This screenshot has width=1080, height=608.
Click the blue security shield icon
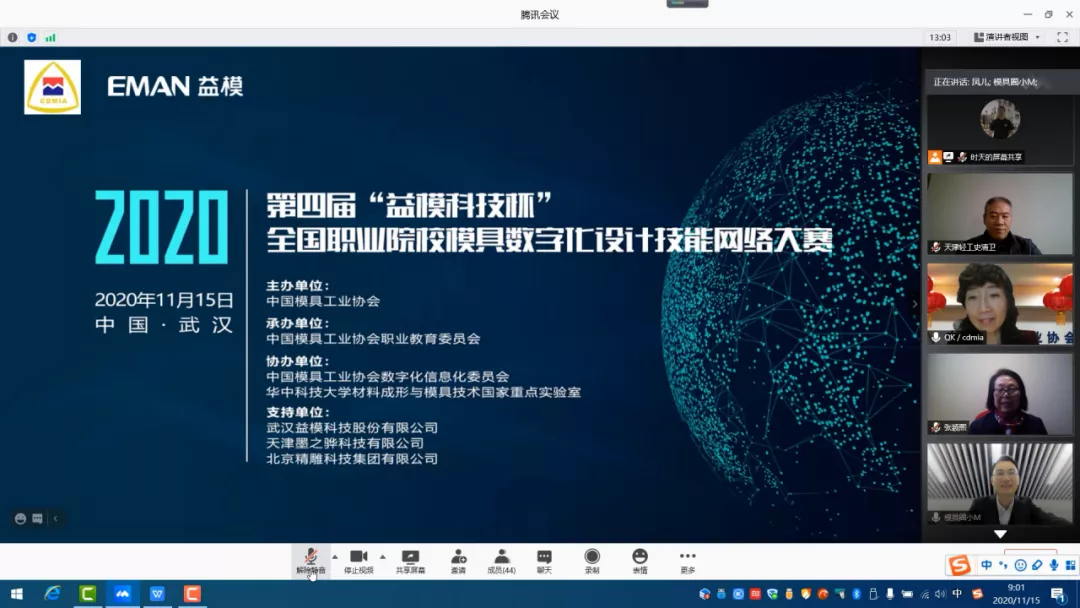[32, 37]
